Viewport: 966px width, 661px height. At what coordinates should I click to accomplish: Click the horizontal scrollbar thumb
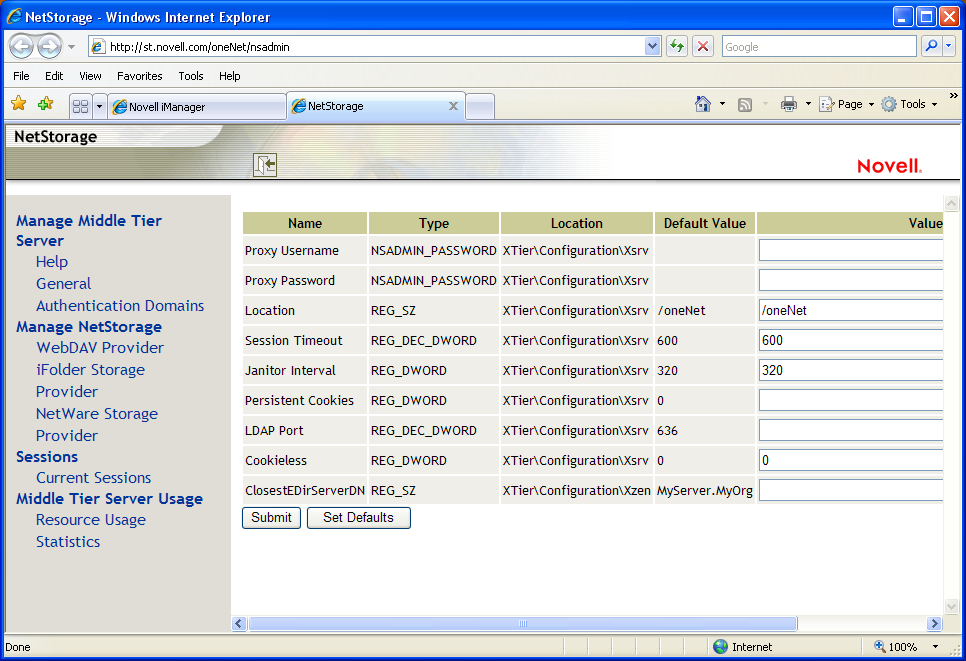[522, 624]
